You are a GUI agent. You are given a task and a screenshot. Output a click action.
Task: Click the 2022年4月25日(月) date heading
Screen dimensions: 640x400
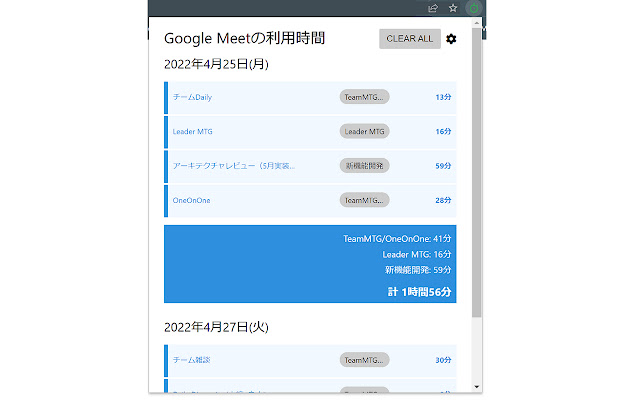[x=216, y=64]
